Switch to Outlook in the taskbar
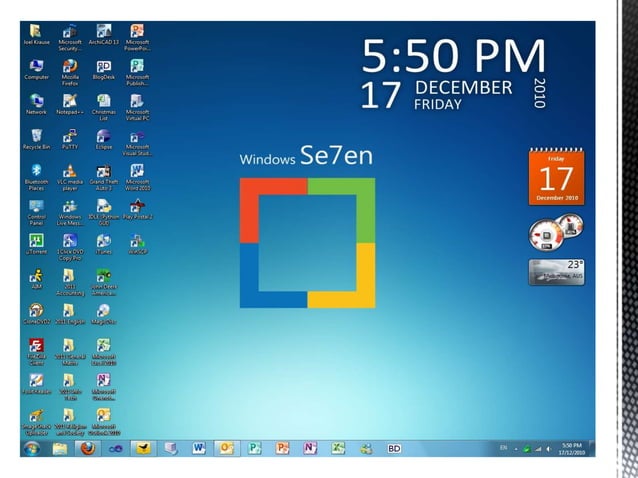The height and width of the screenshot is (478, 638). [227, 448]
